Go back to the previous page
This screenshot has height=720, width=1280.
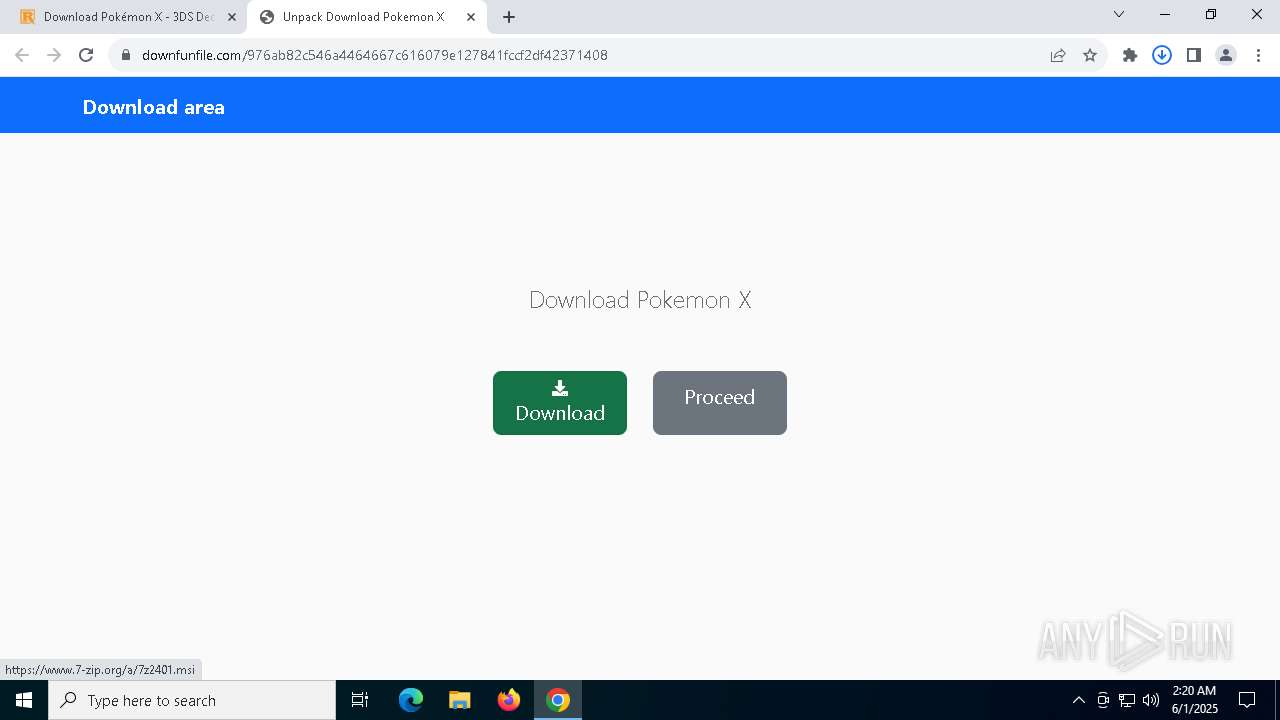click(22, 55)
